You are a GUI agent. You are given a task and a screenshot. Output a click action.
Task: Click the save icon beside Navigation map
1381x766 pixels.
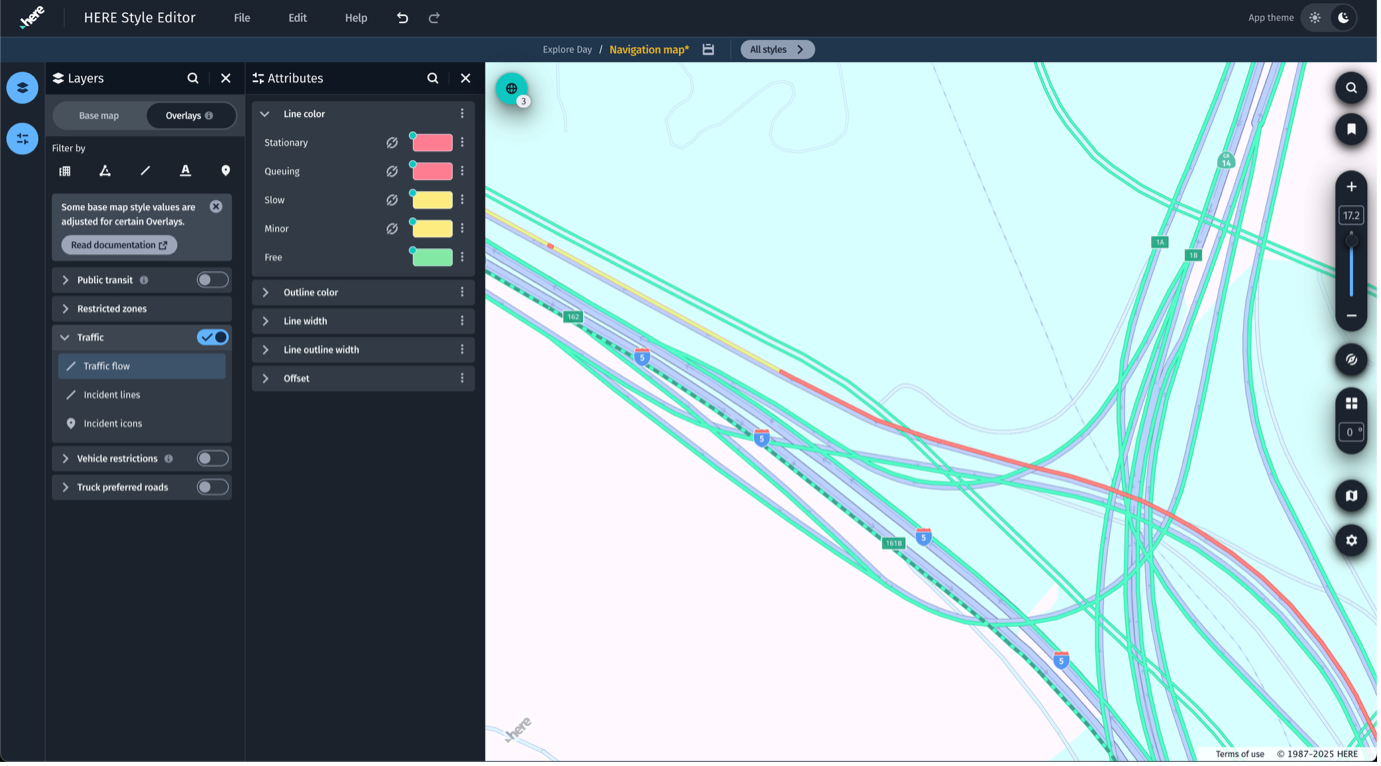click(x=710, y=49)
